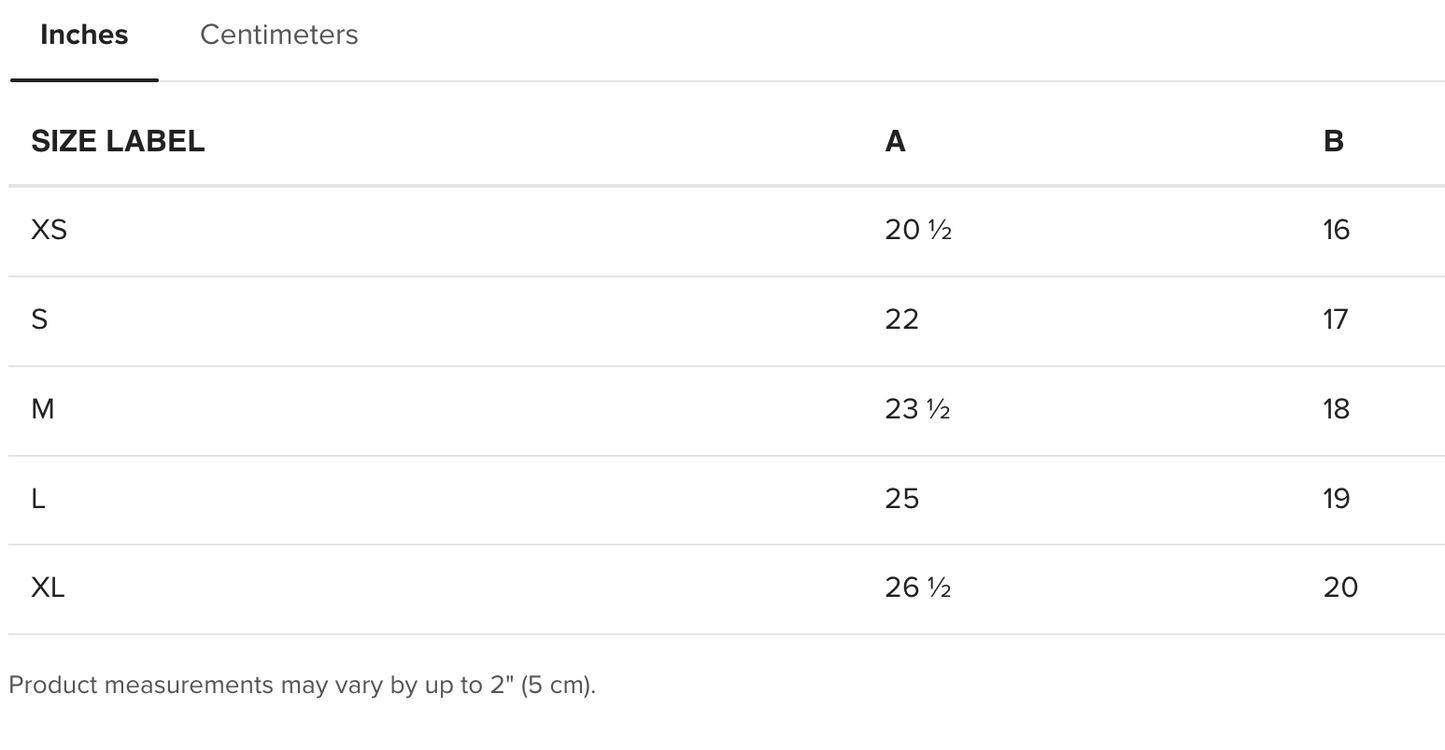The height and width of the screenshot is (750, 1445).
Task: Click the 26 ½ measurement for XL
Action: coord(917,588)
